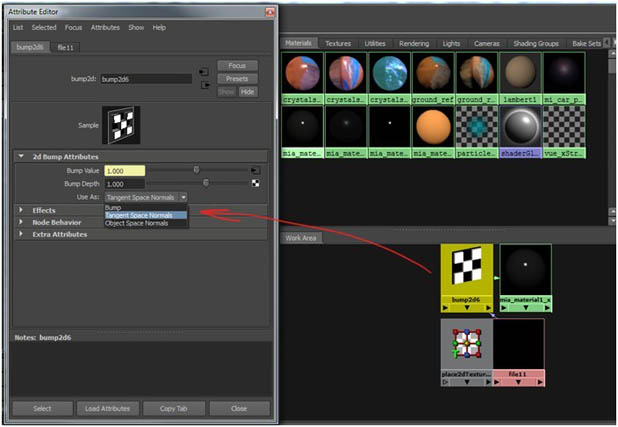Screen dimensions: 618x427
Task: Choose Object Space Normals option
Action: tap(145, 223)
